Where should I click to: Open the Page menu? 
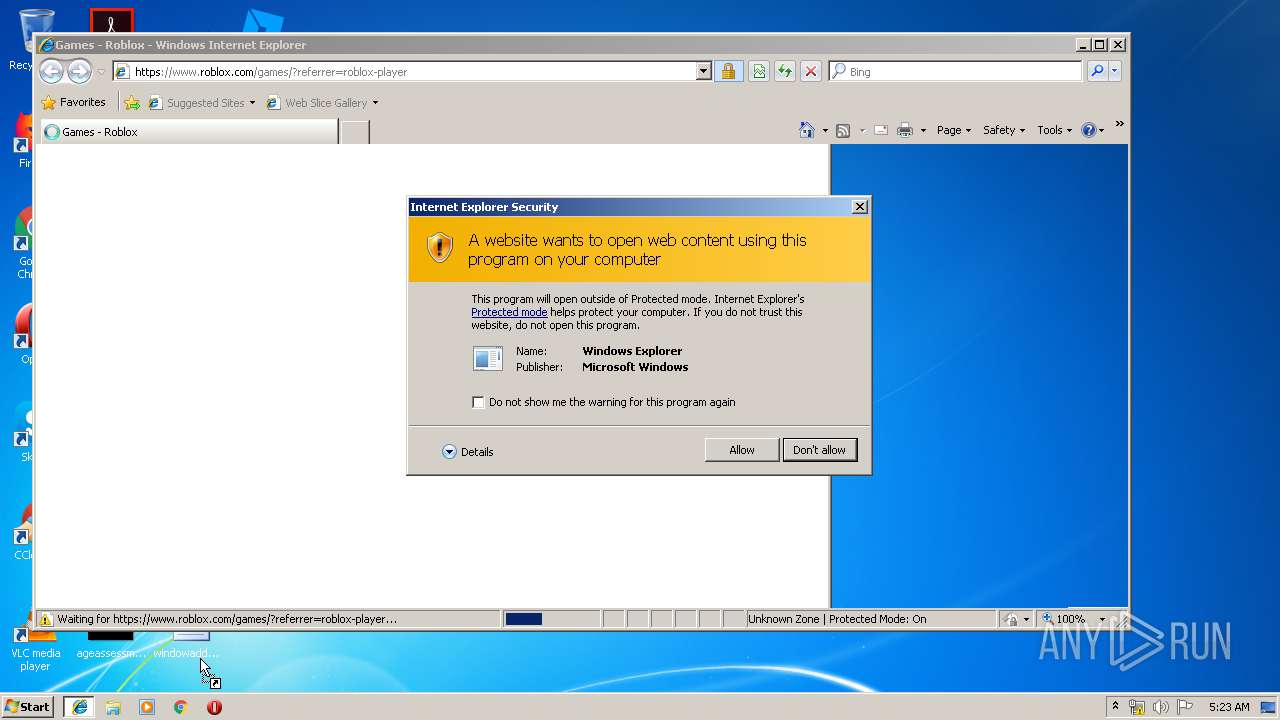coord(954,130)
